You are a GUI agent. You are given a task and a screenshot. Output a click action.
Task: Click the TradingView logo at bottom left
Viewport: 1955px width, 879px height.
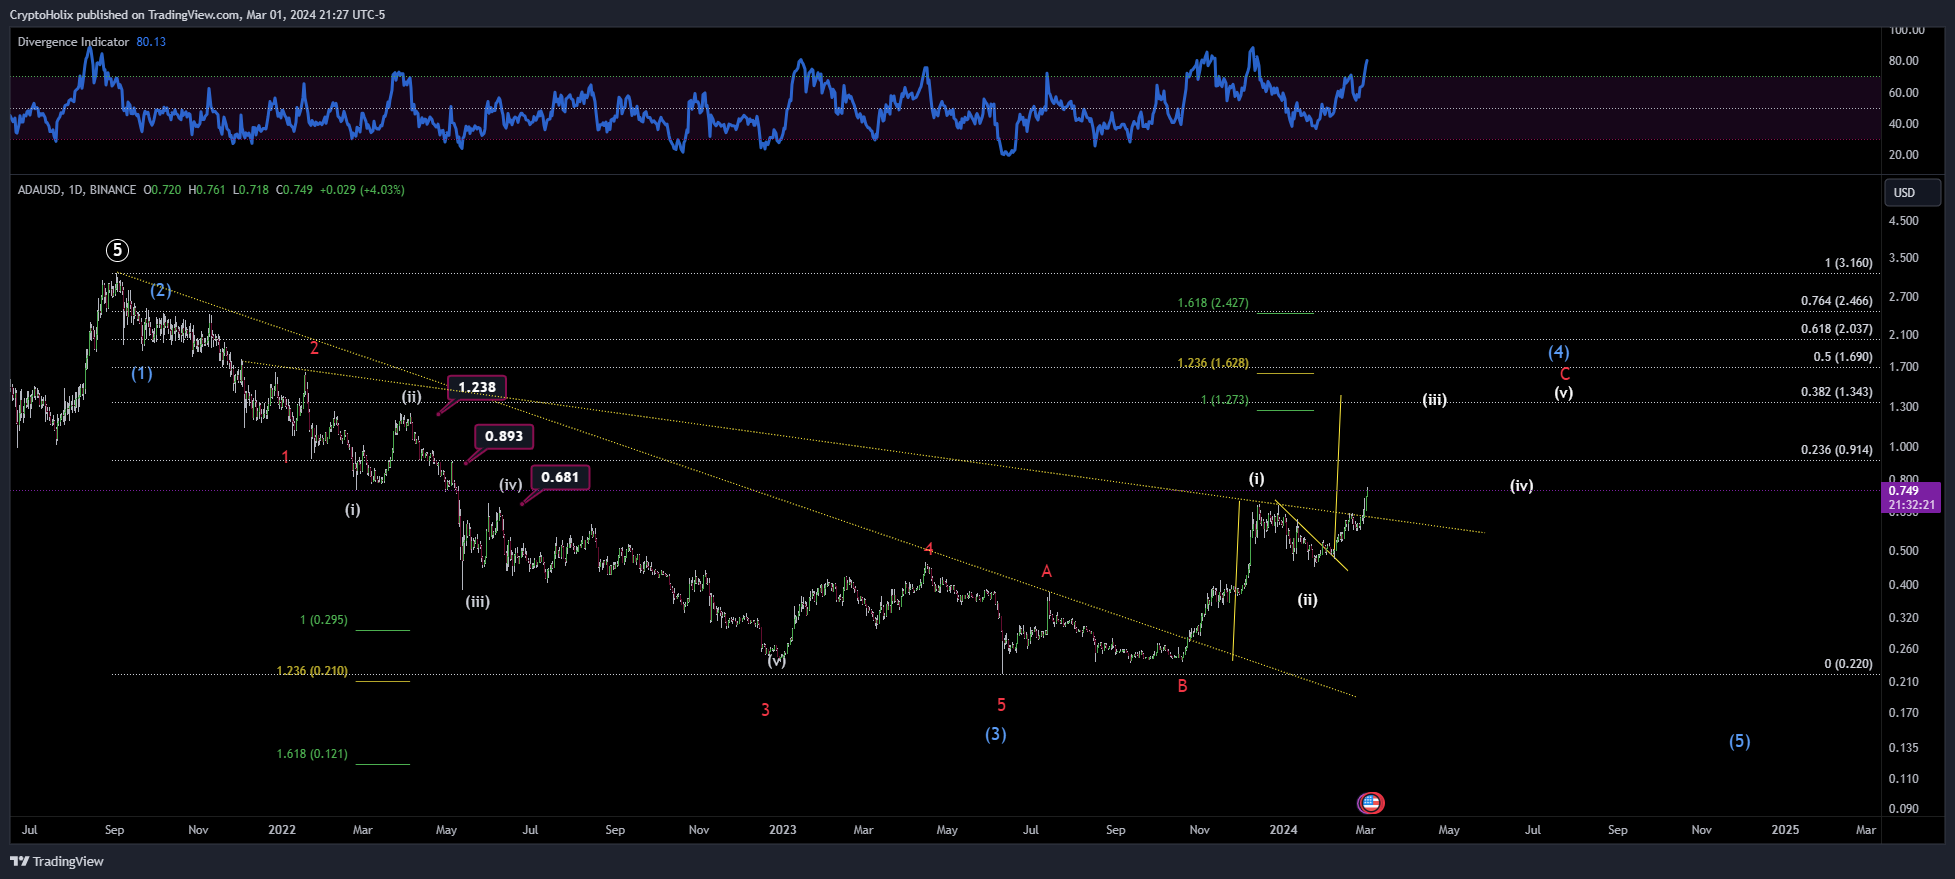pos(57,861)
